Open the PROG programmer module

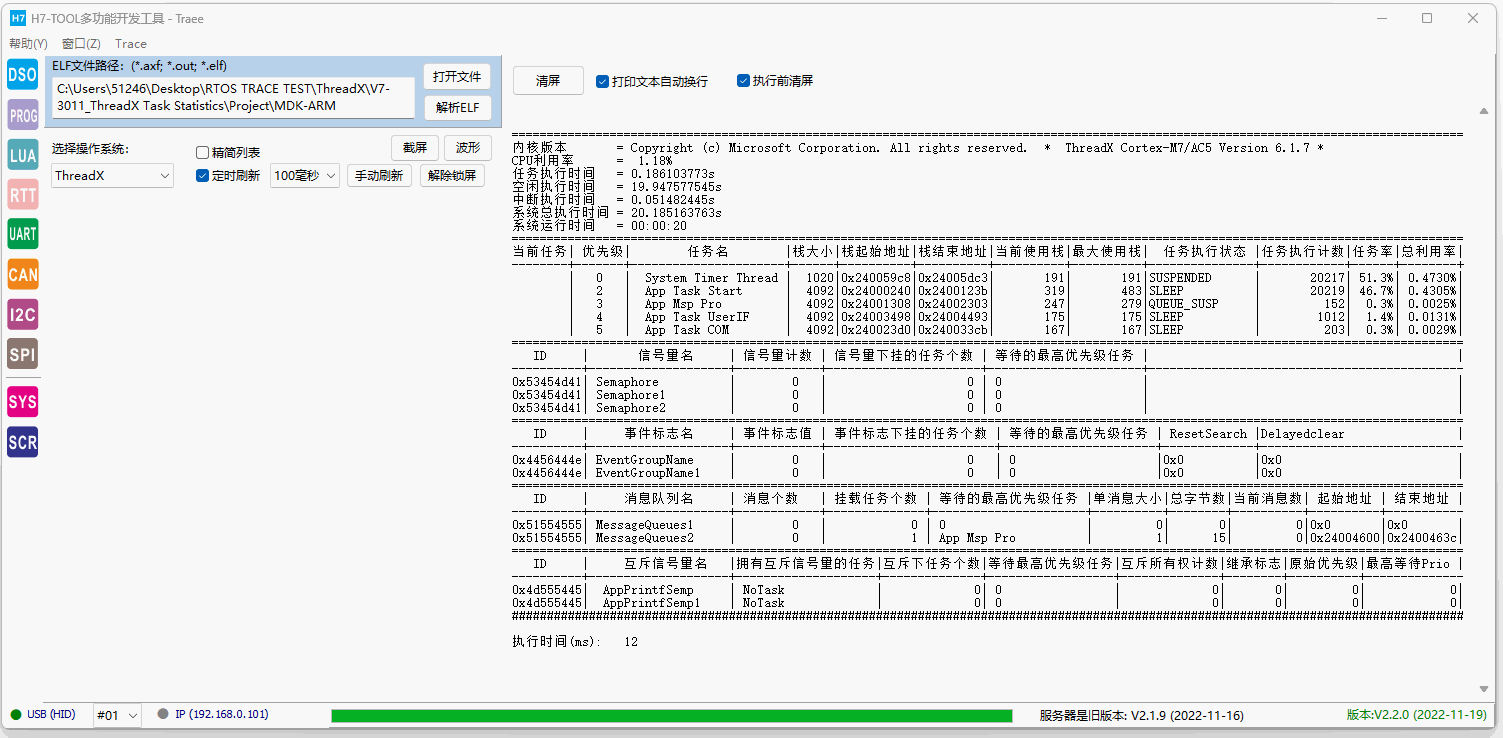point(22,115)
